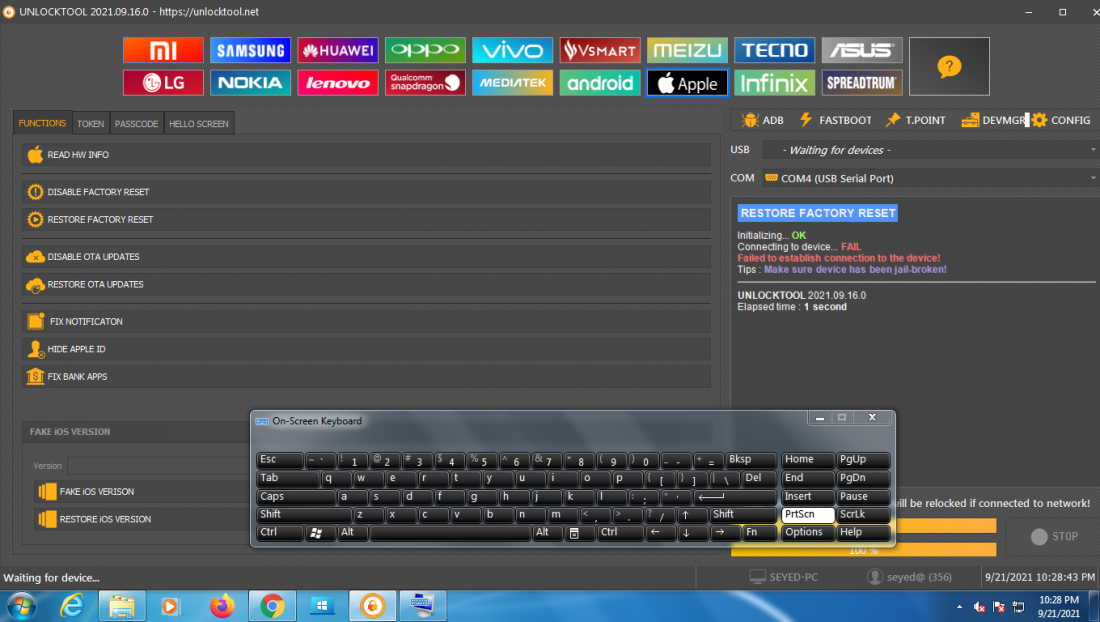Screen dimensions: 1100x622
Task: Click RESTORE iOS VERSION button
Action: pyautogui.click(x=142, y=519)
